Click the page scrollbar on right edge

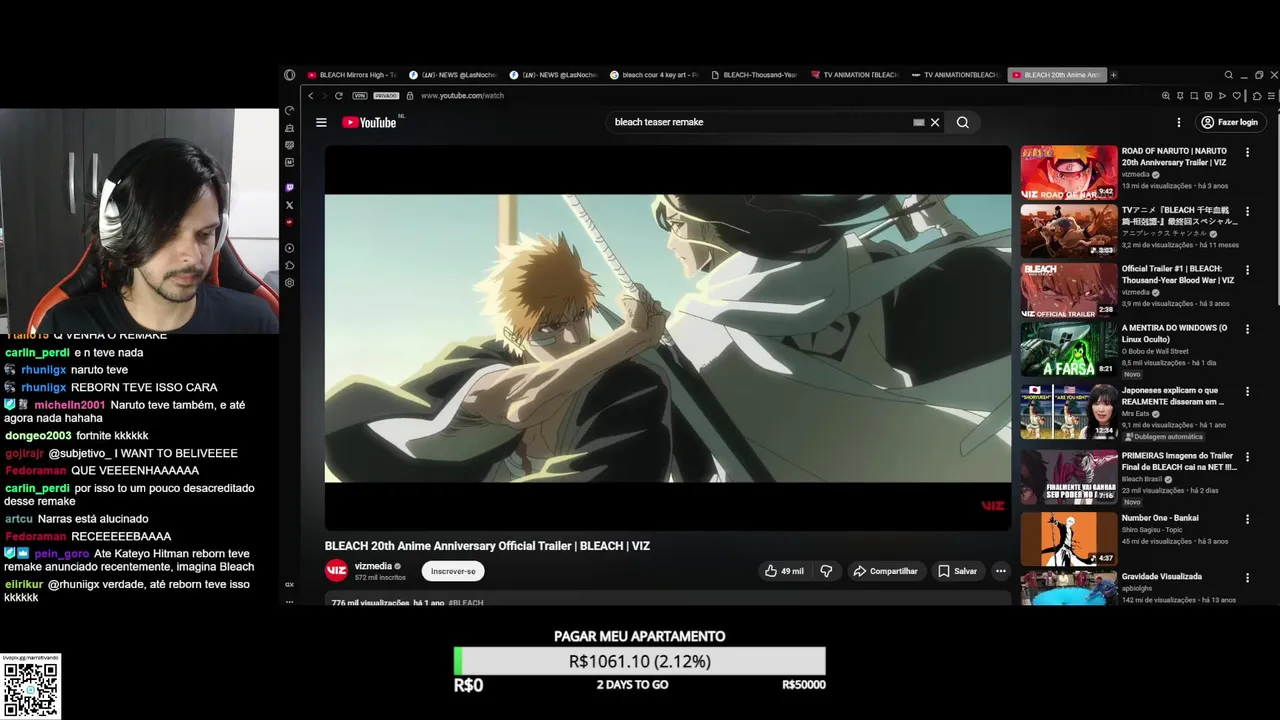1276,210
